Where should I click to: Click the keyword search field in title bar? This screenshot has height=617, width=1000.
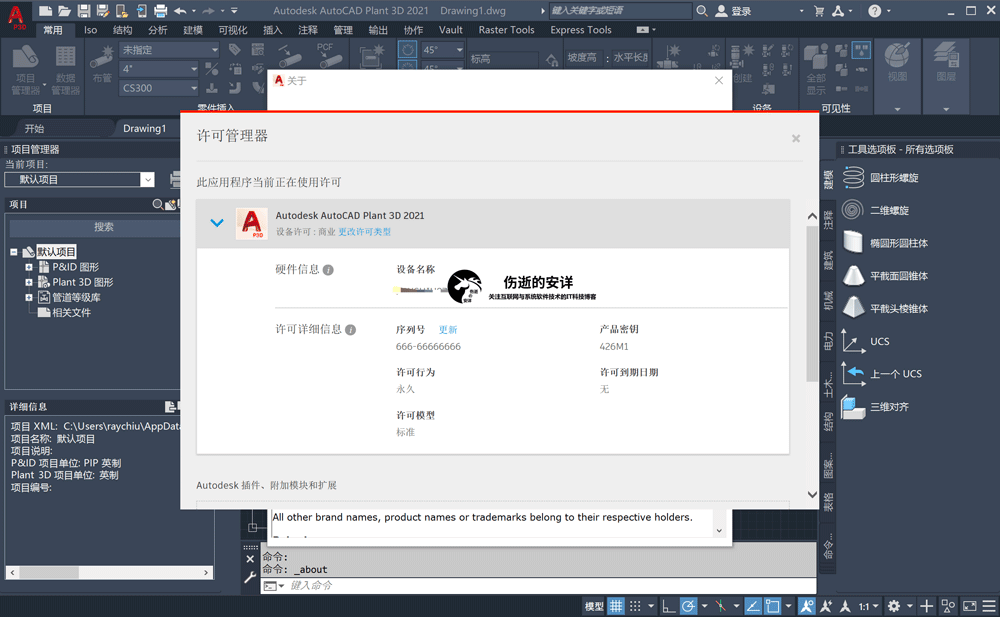(x=619, y=10)
